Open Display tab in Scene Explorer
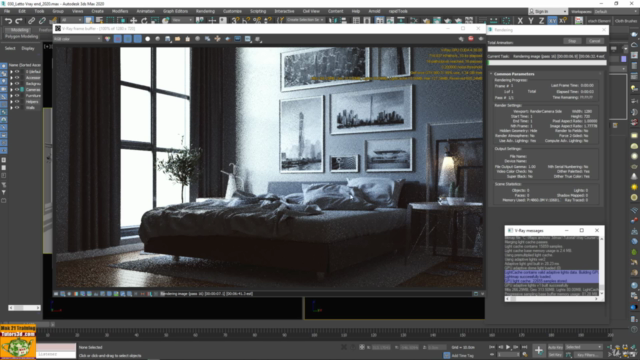The width and height of the screenshot is (640, 360). [28, 48]
